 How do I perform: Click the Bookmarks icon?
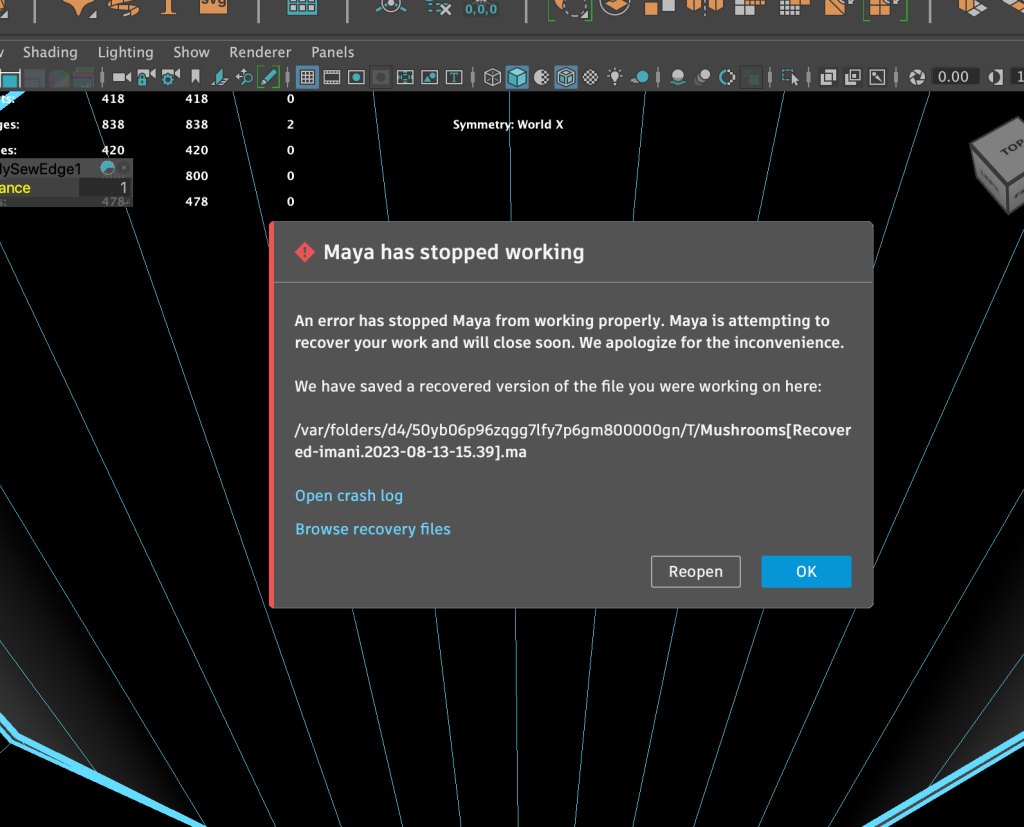195,77
